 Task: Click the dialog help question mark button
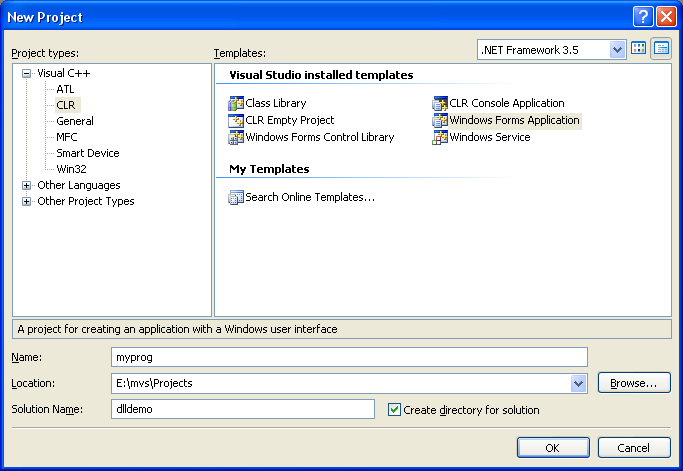pyautogui.click(x=643, y=17)
